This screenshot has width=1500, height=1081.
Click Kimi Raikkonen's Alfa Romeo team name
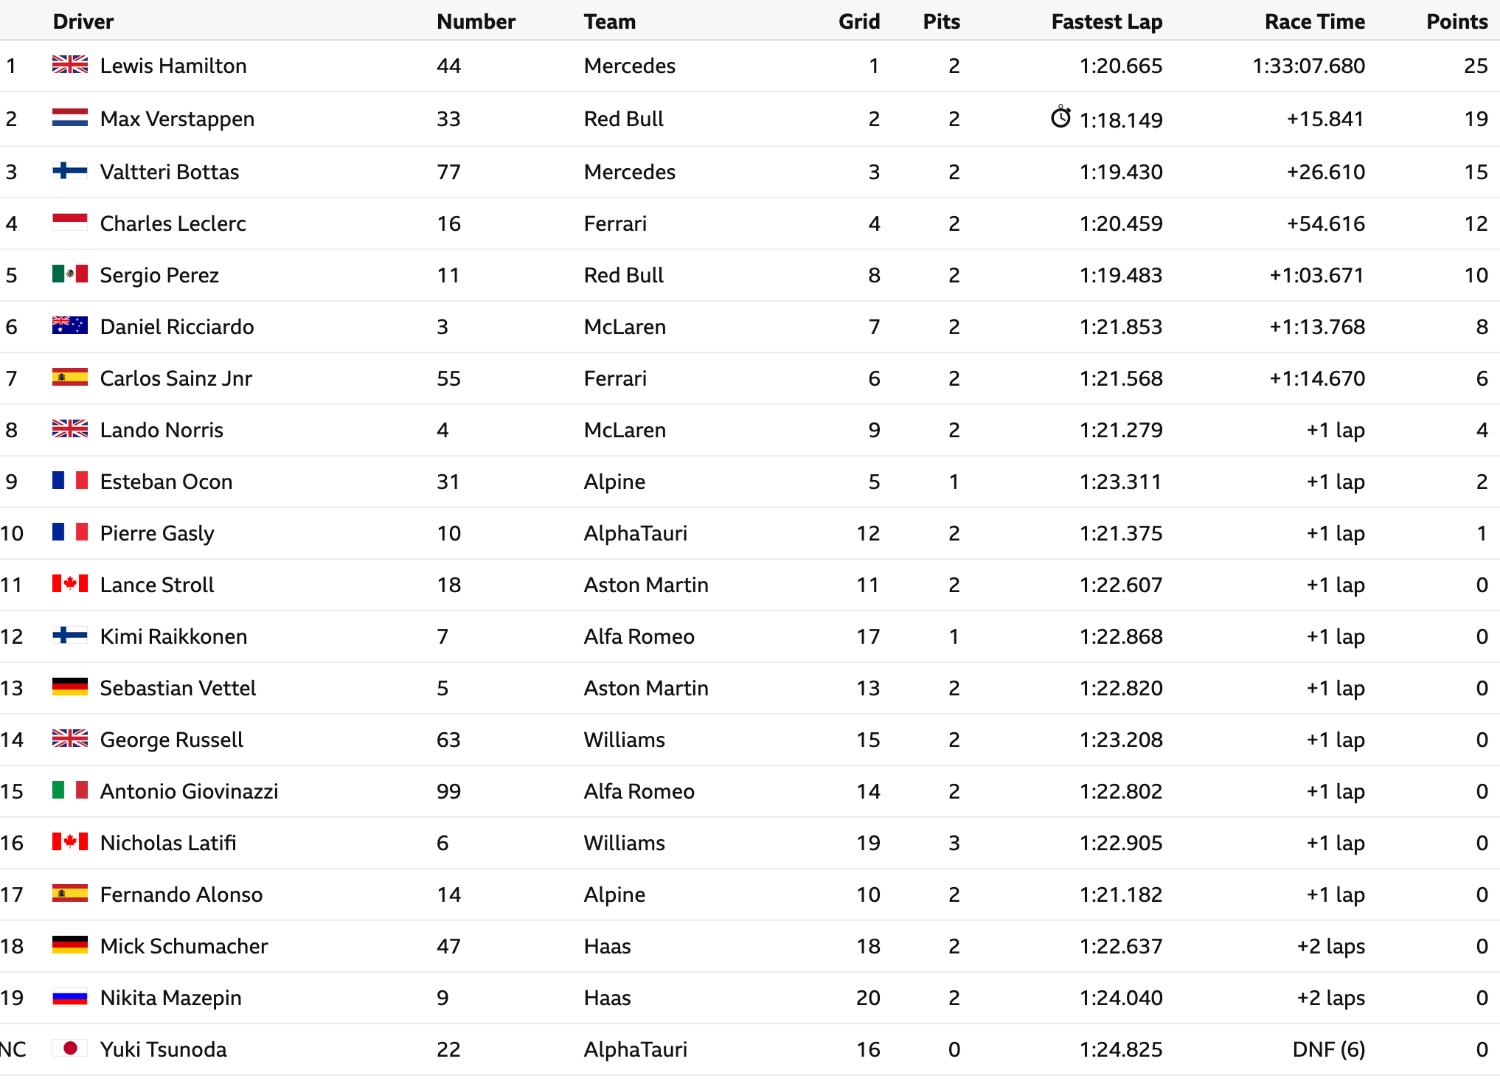(x=639, y=637)
